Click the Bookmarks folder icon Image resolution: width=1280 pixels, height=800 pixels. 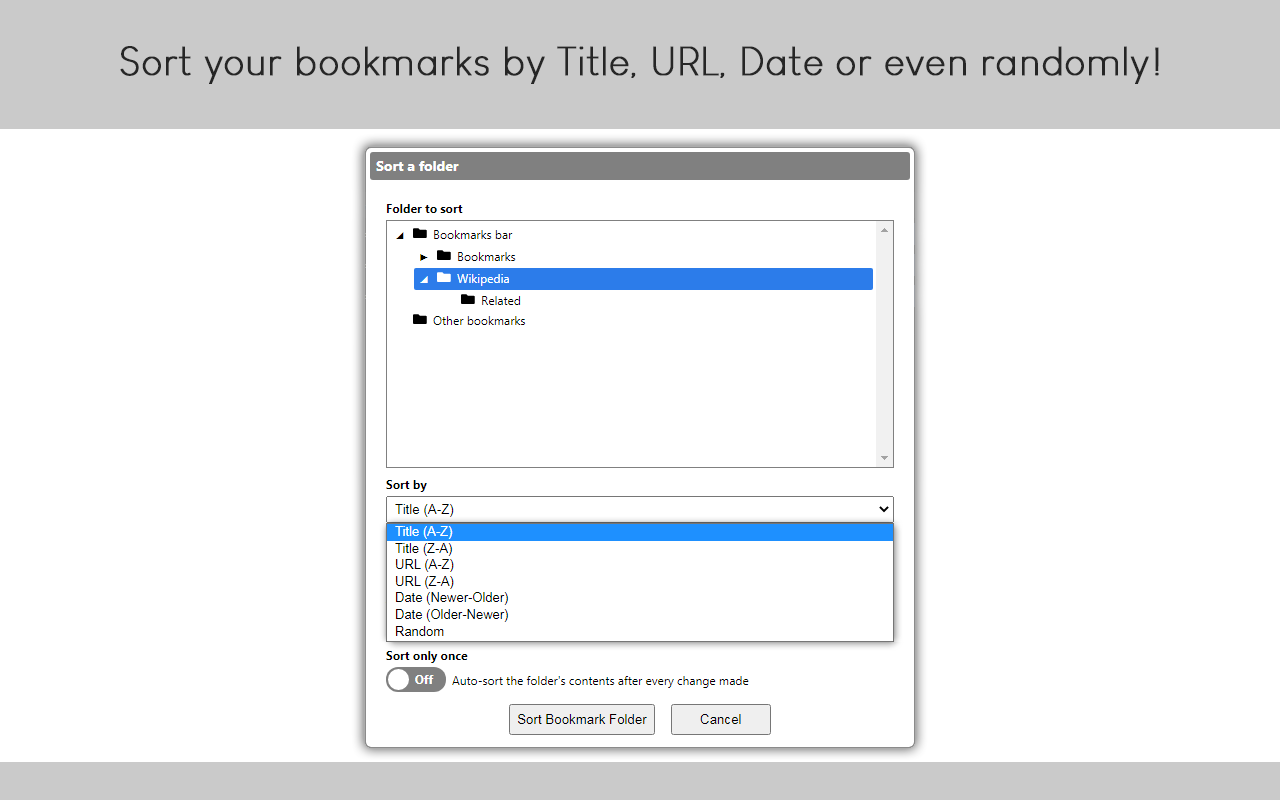click(x=443, y=256)
